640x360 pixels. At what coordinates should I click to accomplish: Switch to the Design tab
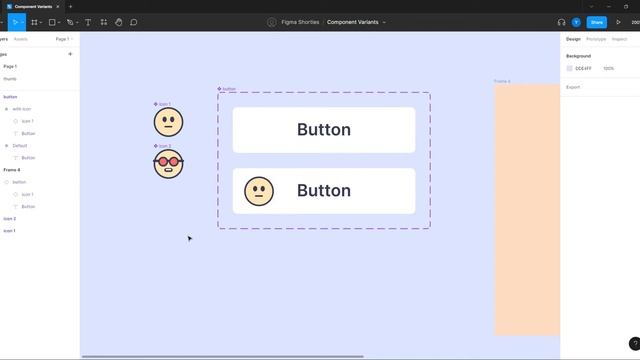coord(573,39)
